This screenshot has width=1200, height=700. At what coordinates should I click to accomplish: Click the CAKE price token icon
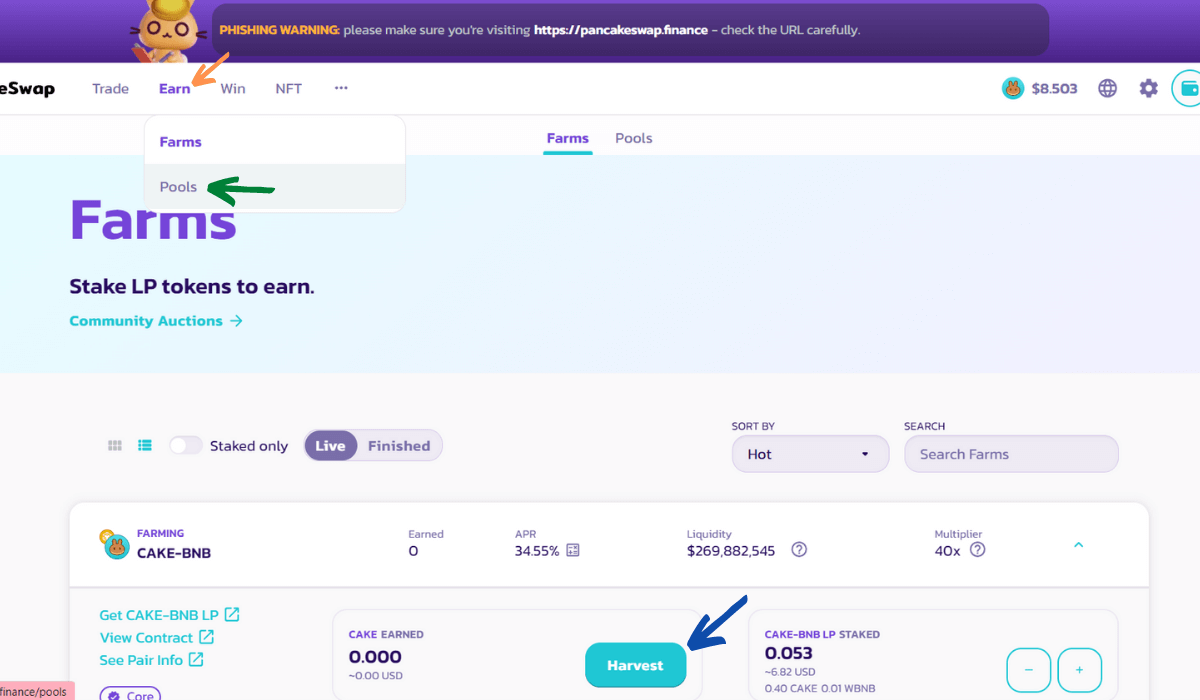[x=1013, y=89]
